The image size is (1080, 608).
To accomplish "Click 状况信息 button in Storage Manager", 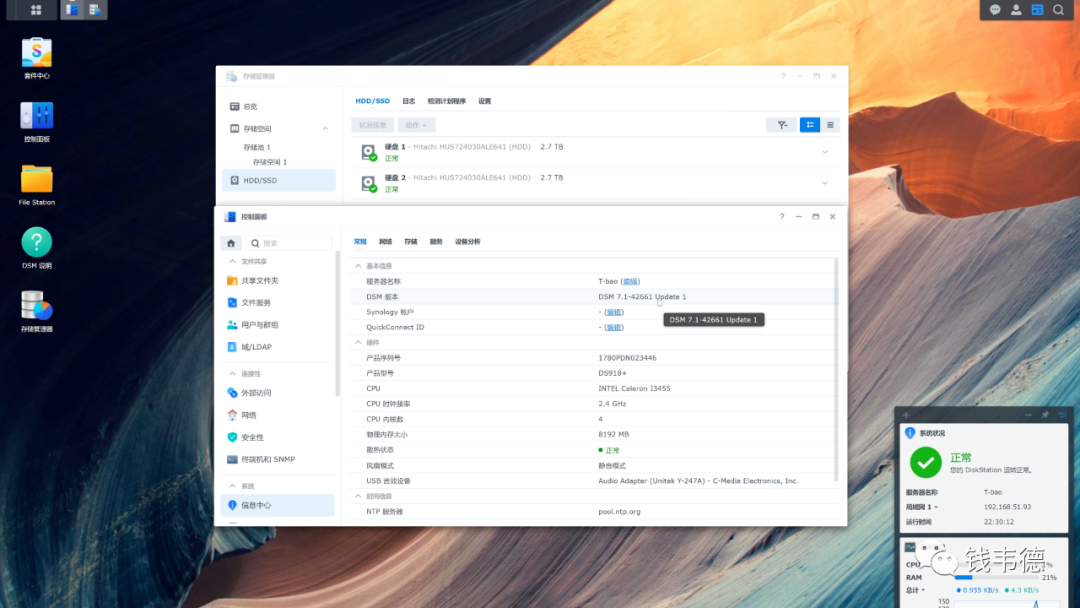I will tap(373, 125).
